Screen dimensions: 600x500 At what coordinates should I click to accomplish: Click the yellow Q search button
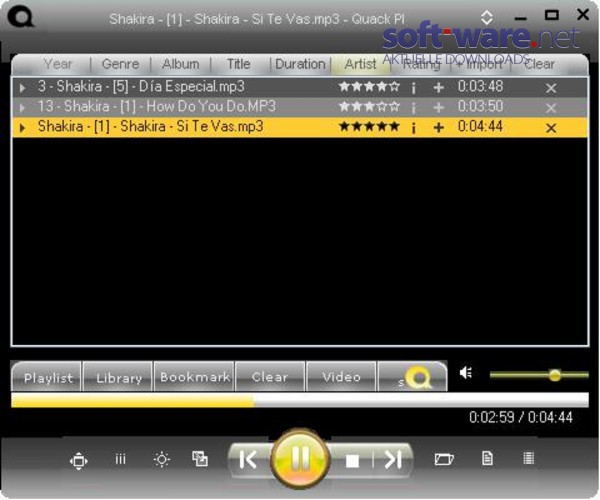coord(413,376)
